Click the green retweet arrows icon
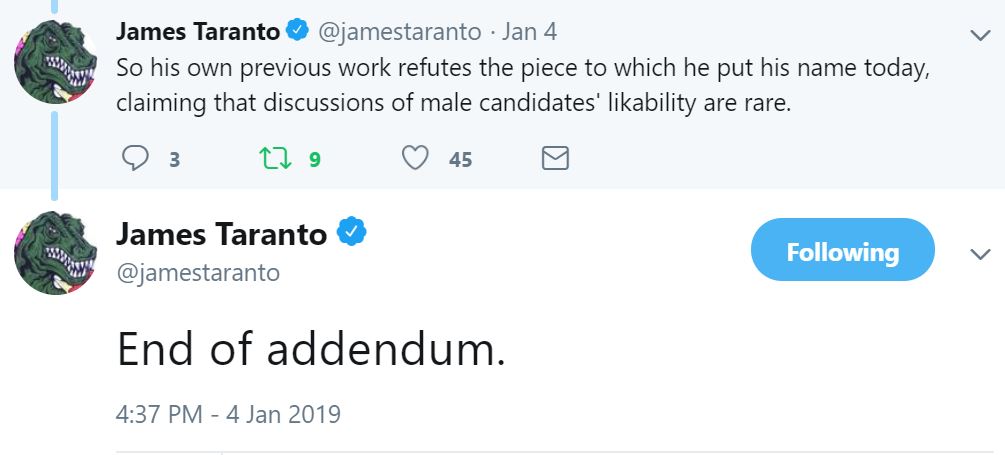The height and width of the screenshot is (455, 1005). [x=275, y=158]
